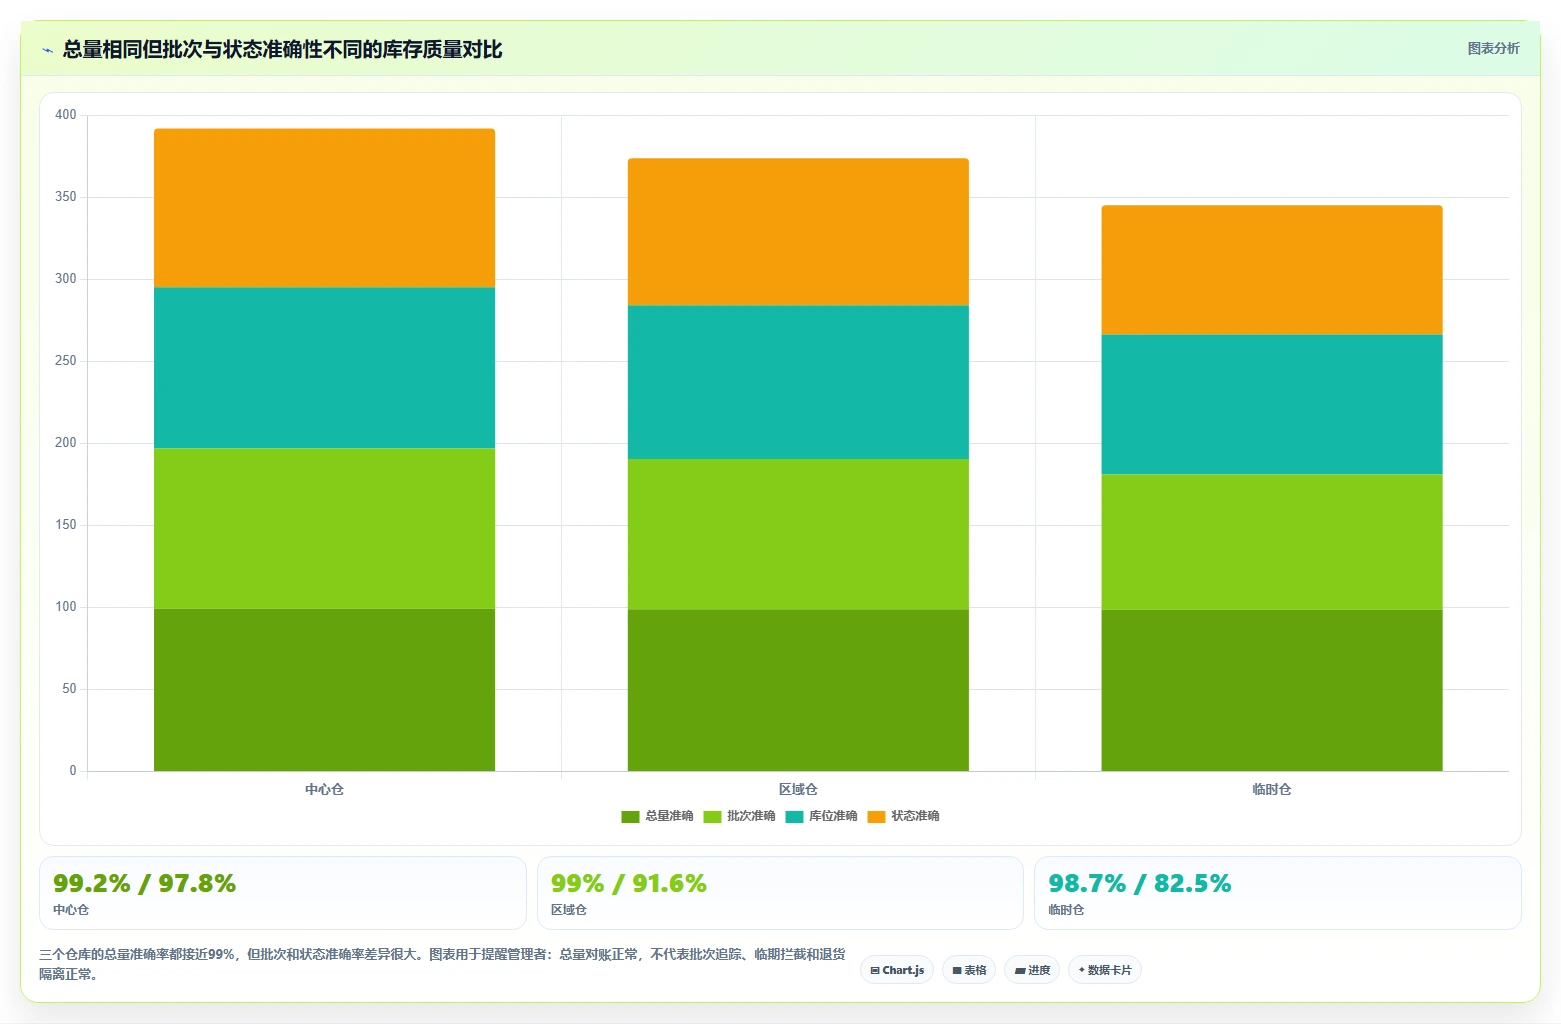
Task: Select the teal 库位准确 segment of the 中心仓 bar
Action: 324,368
